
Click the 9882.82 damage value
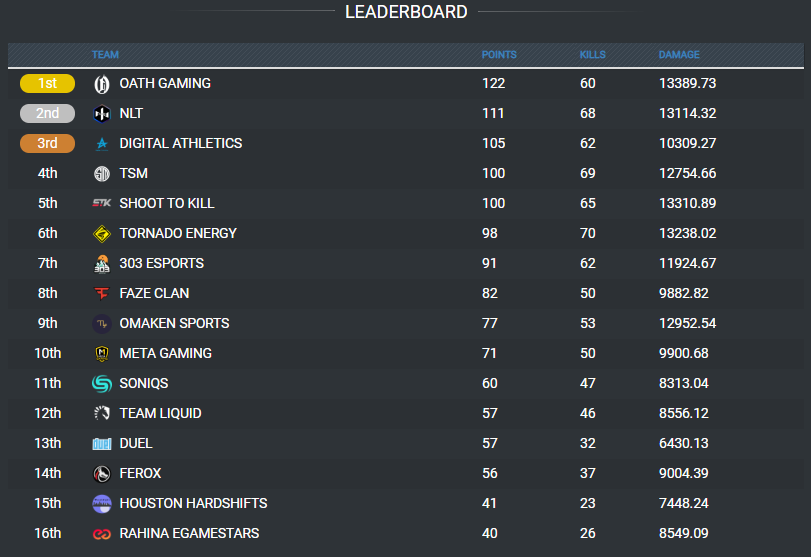point(684,293)
